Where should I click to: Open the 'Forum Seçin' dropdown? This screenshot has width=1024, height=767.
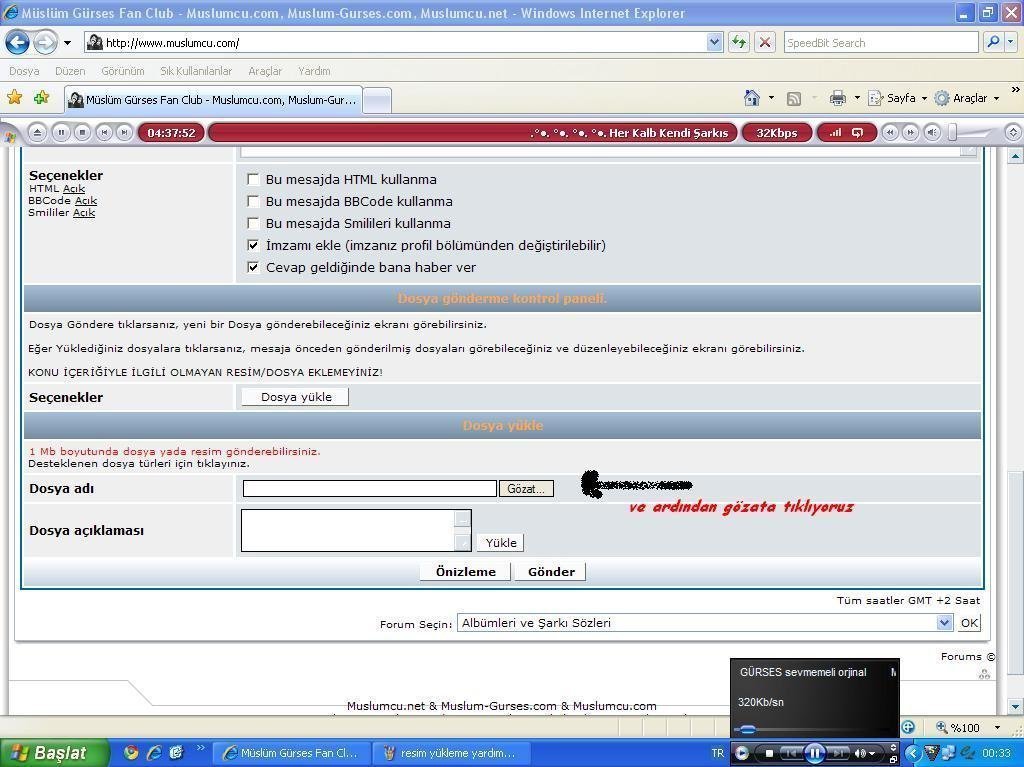click(705, 623)
